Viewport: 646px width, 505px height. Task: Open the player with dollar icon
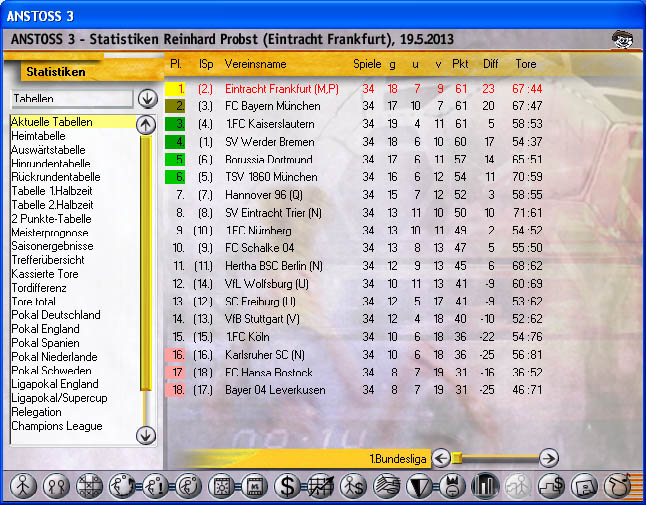coord(353,486)
